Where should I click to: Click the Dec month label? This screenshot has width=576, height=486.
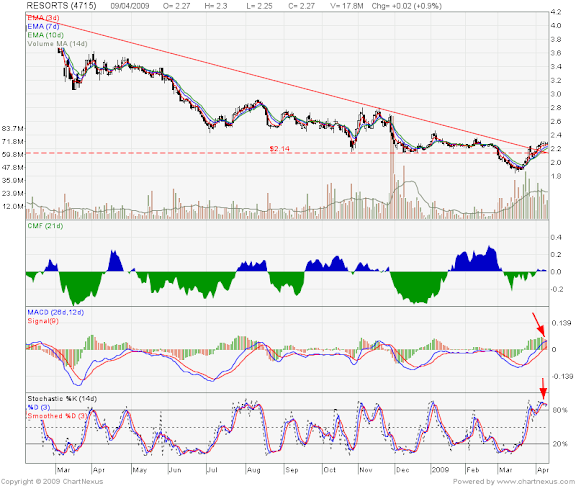tap(403, 470)
